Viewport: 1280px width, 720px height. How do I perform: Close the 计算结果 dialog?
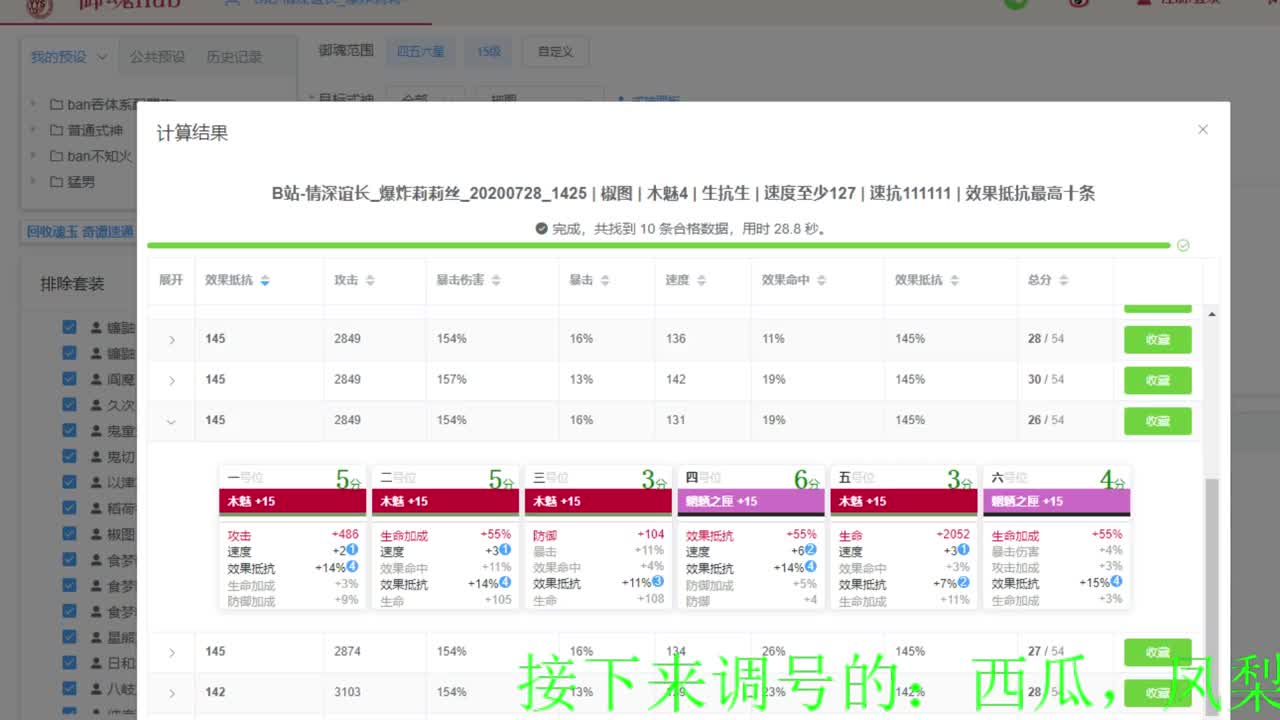(x=1203, y=129)
